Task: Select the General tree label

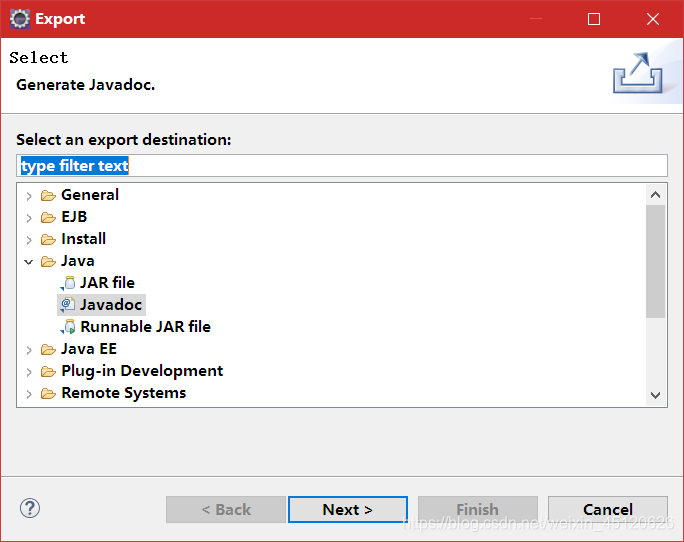Action: pos(90,195)
